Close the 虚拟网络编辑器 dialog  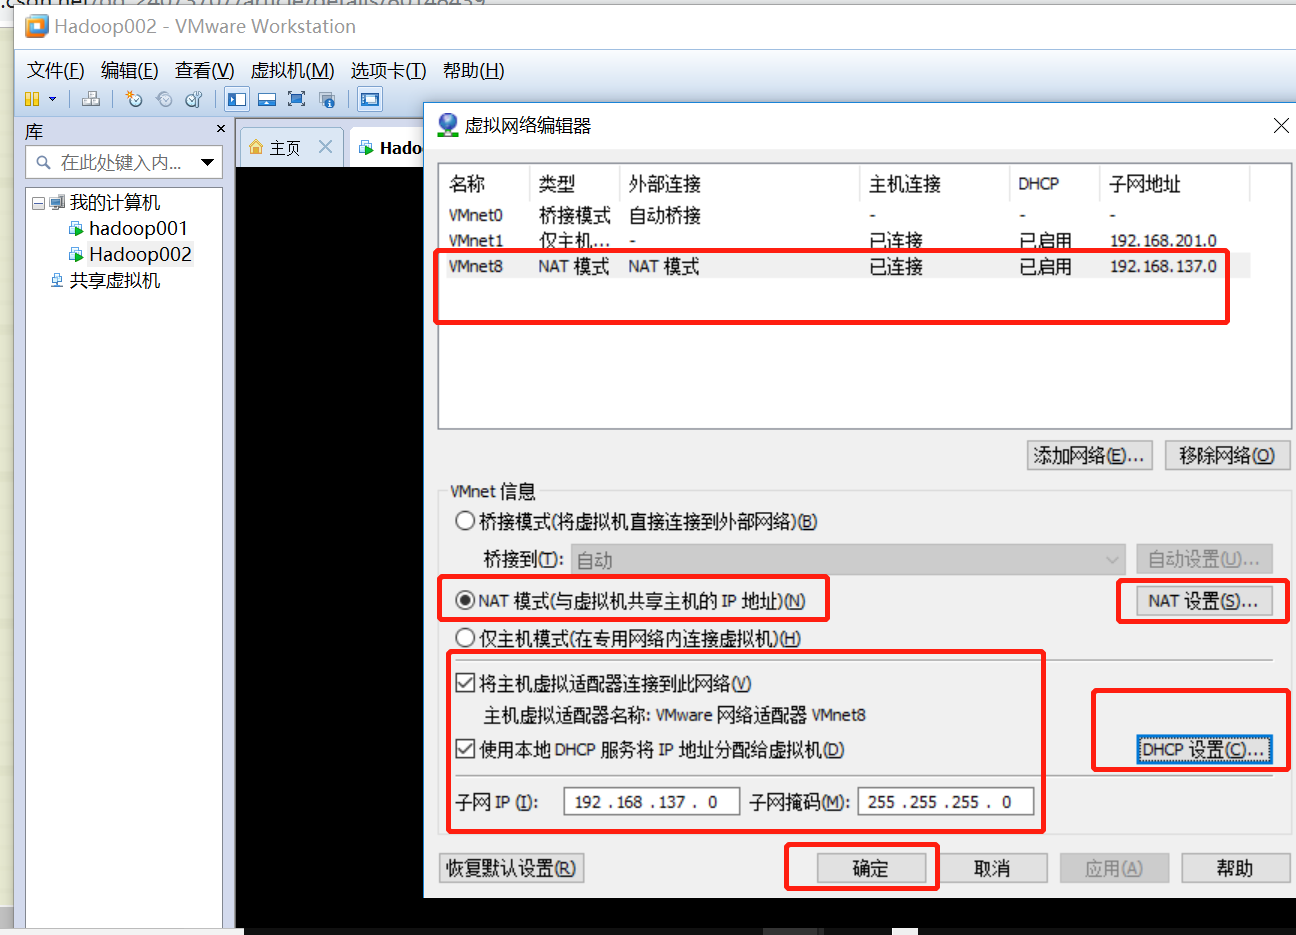(x=1280, y=125)
